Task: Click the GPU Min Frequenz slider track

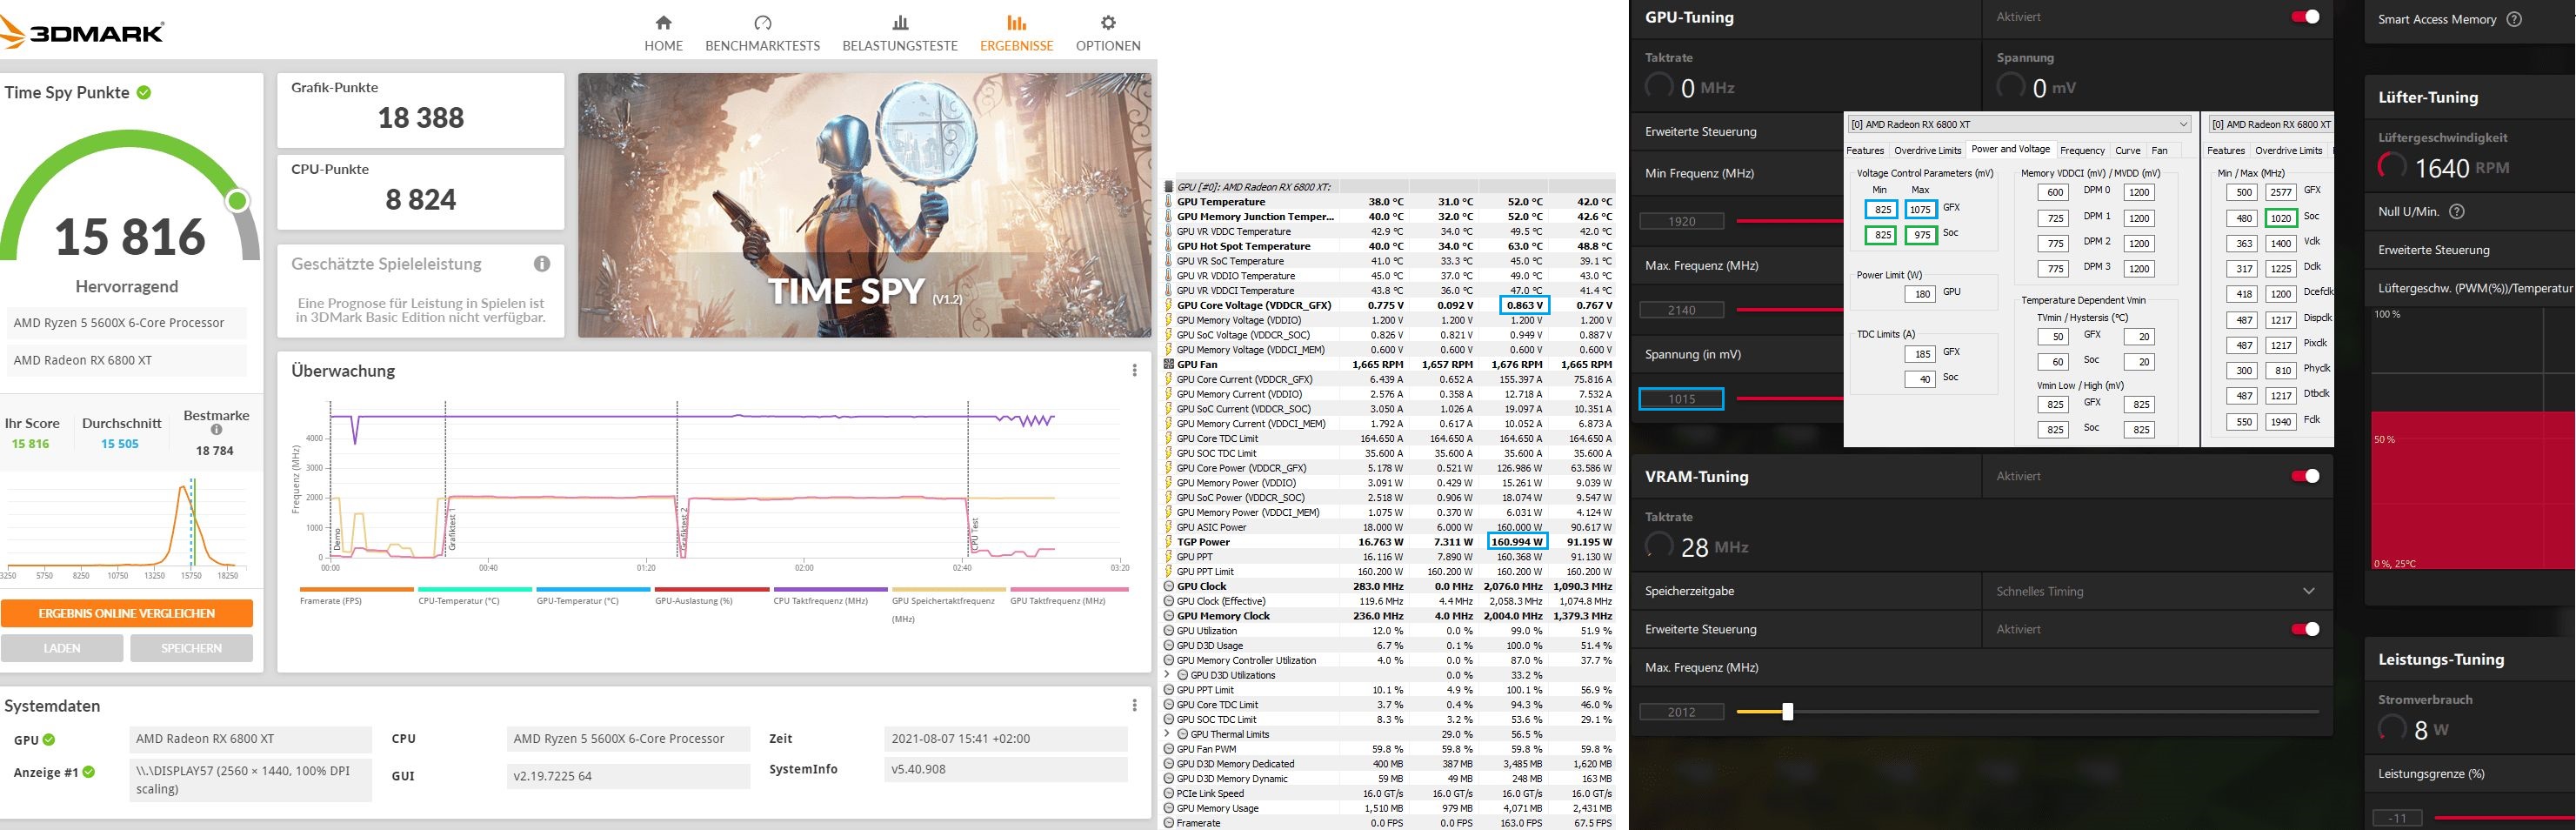Action: point(1790,221)
